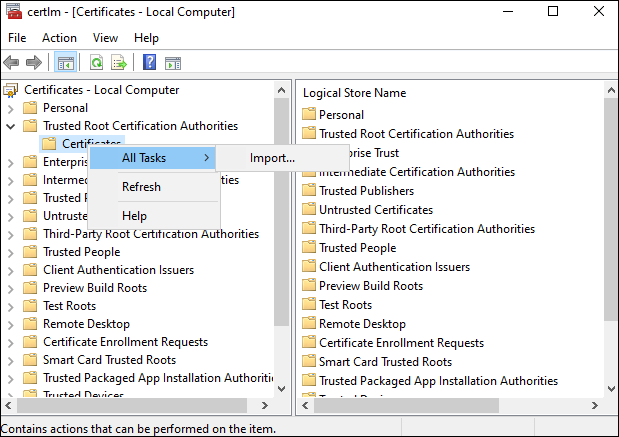Screen dimensions: 619x437
Task: Collapse Trusted Root Certification Authorities node
Action: click(11, 126)
